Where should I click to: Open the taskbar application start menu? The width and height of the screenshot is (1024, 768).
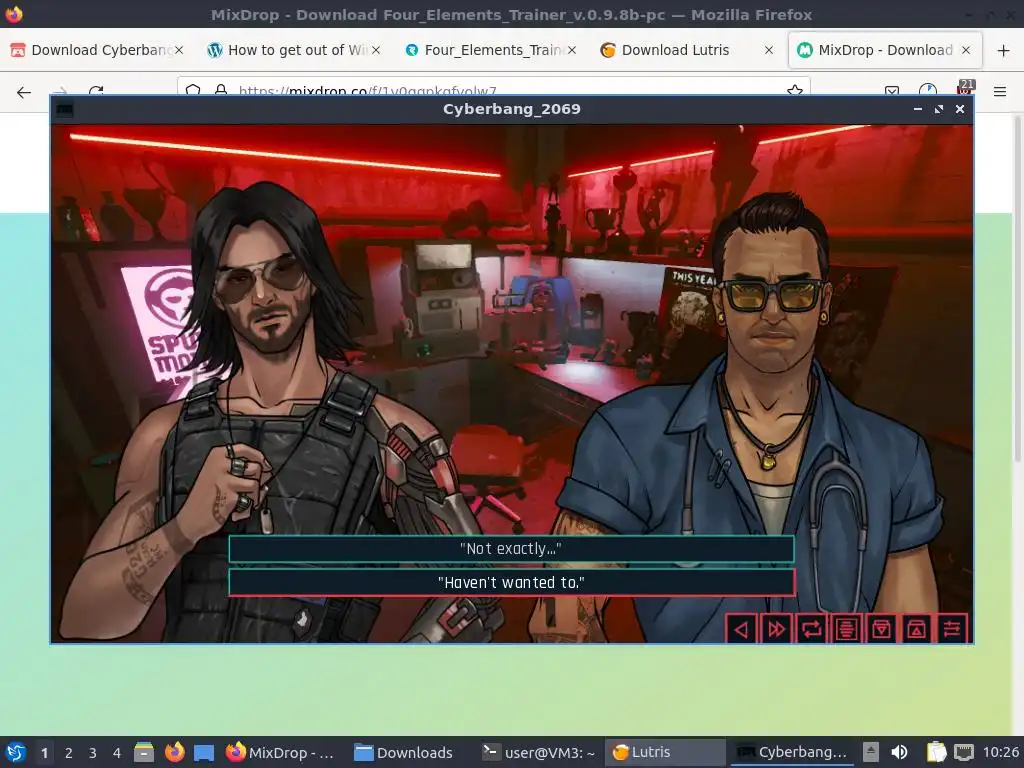click(x=15, y=752)
